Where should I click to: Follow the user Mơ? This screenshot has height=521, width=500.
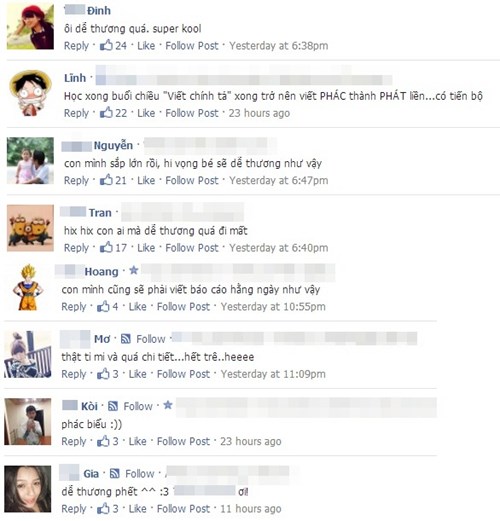pos(151,339)
